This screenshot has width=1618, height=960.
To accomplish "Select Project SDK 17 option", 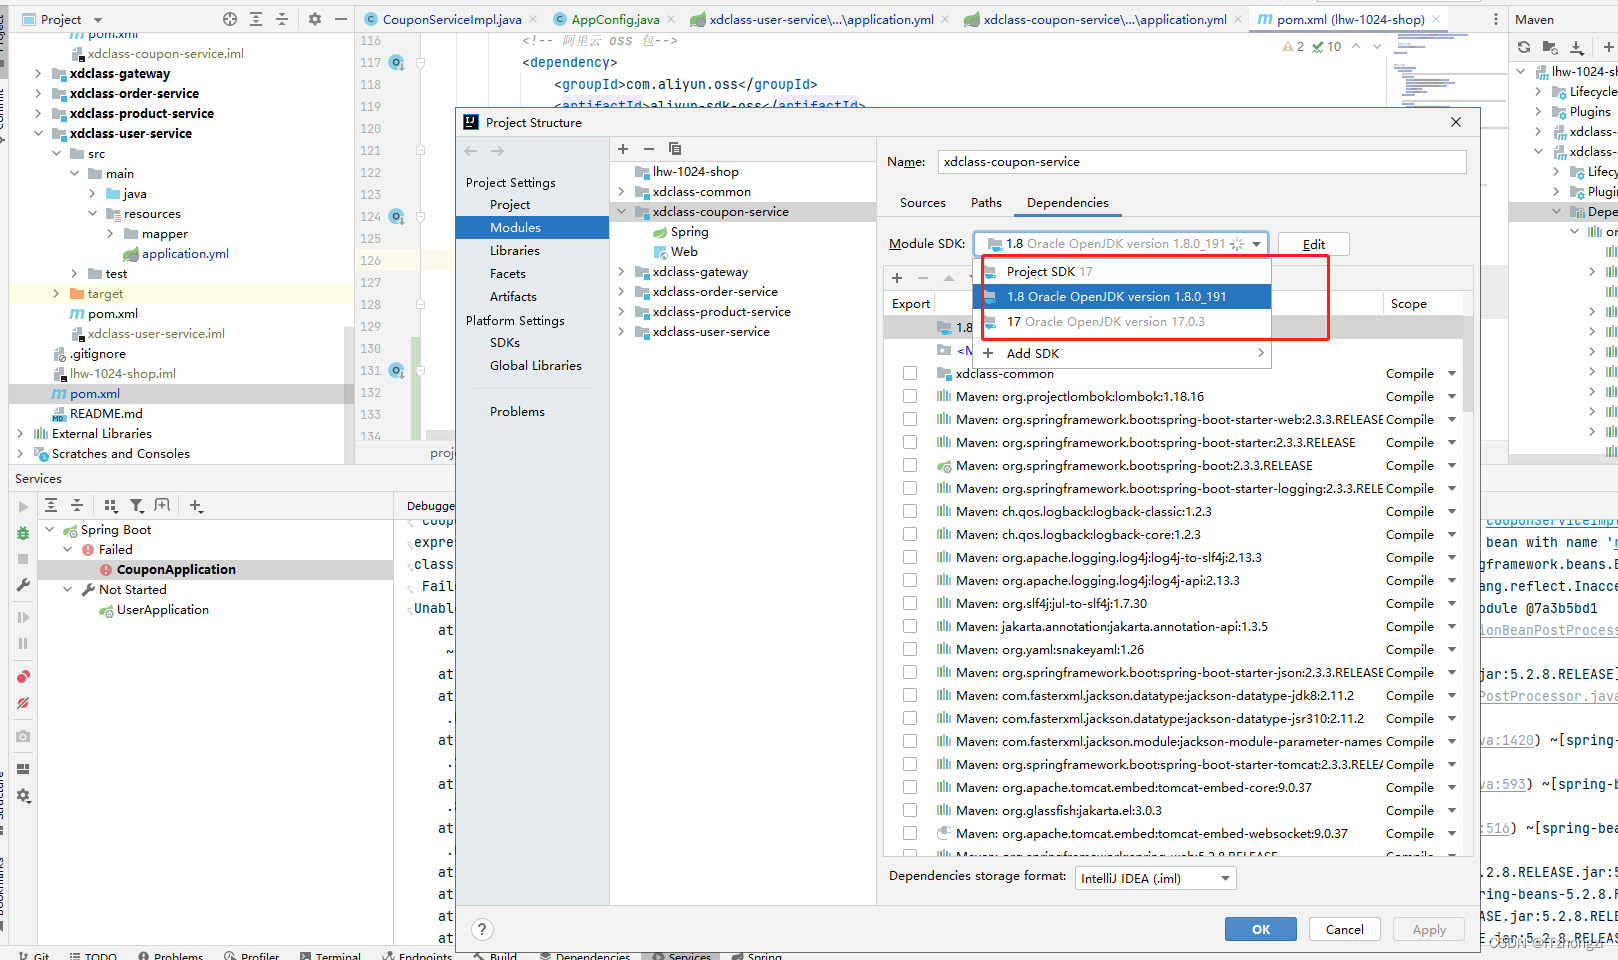I will [x=1121, y=271].
